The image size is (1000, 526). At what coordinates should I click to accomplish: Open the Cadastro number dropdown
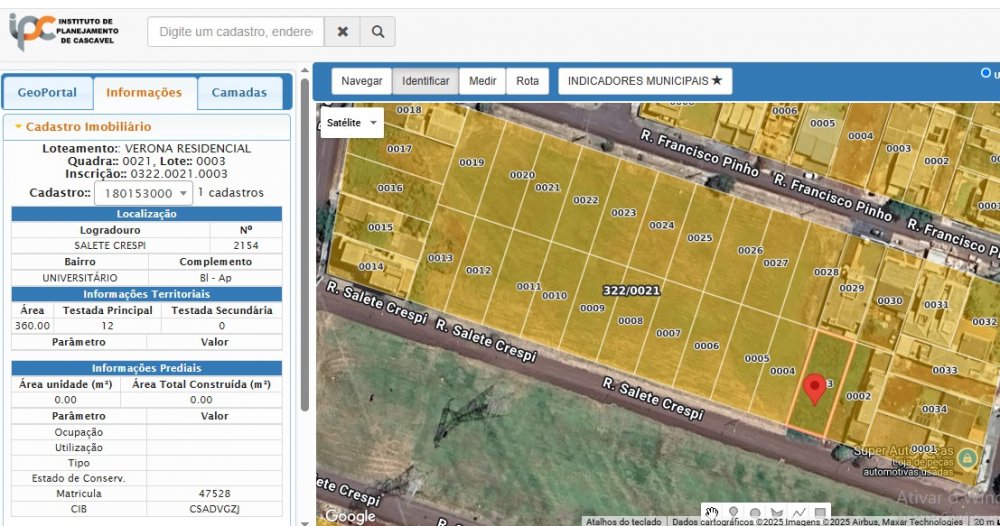tap(143, 193)
